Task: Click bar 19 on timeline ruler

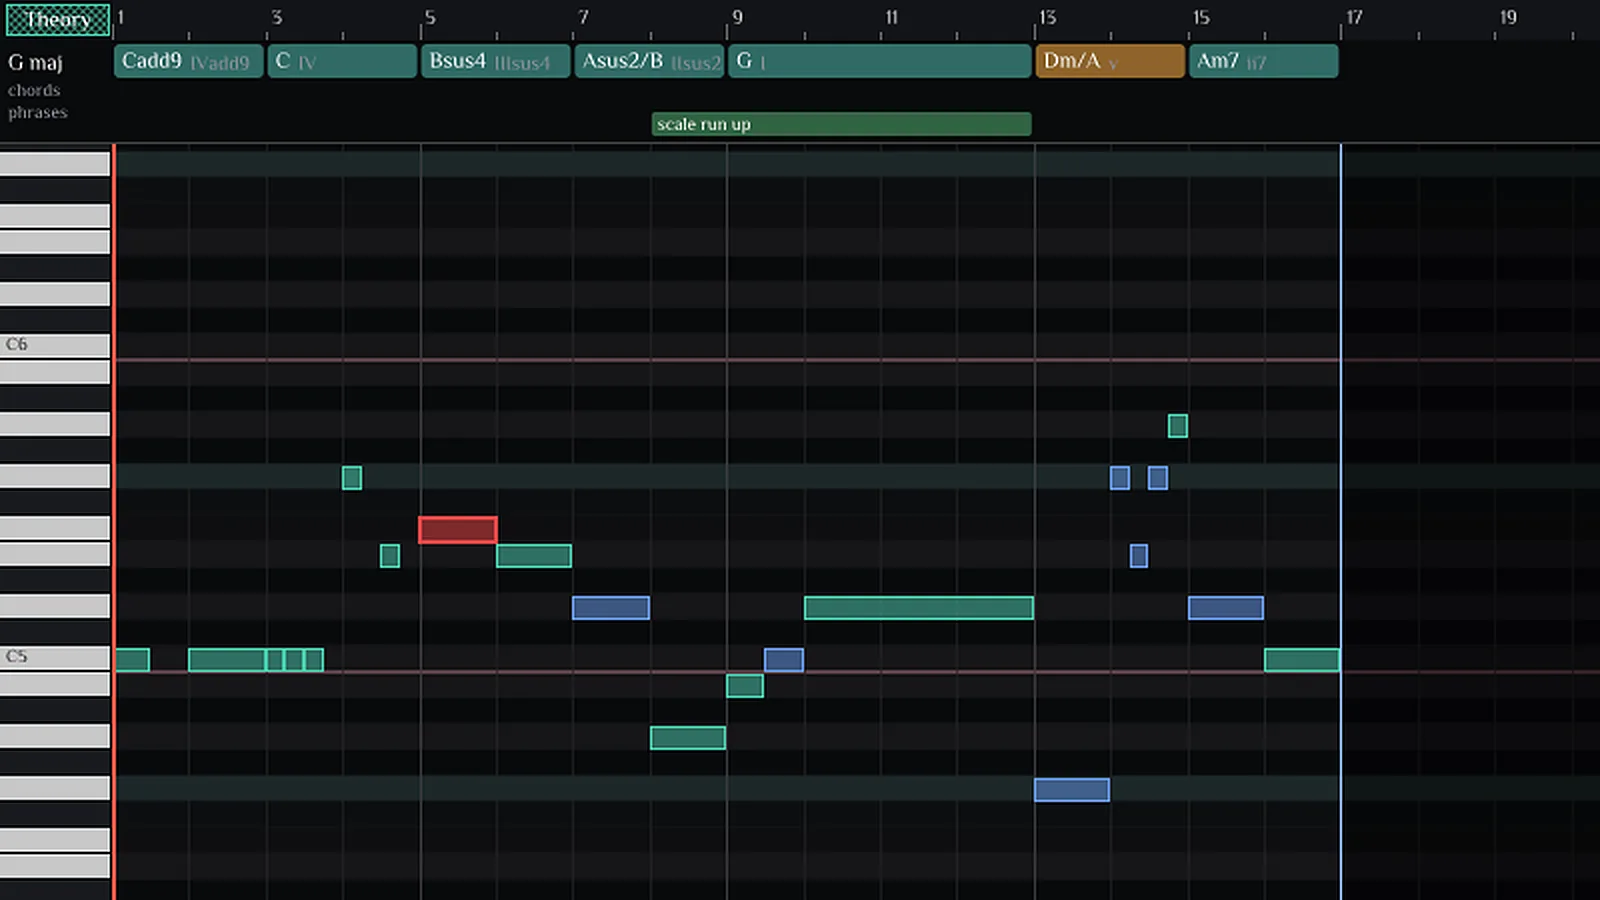Action: [1508, 17]
